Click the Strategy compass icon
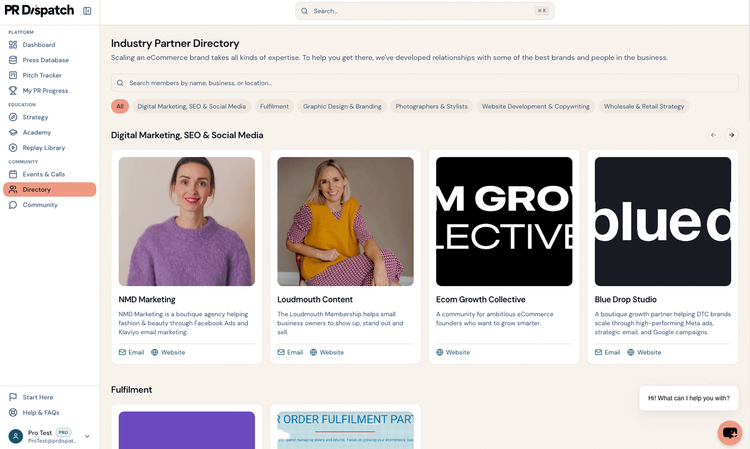 [x=13, y=117]
